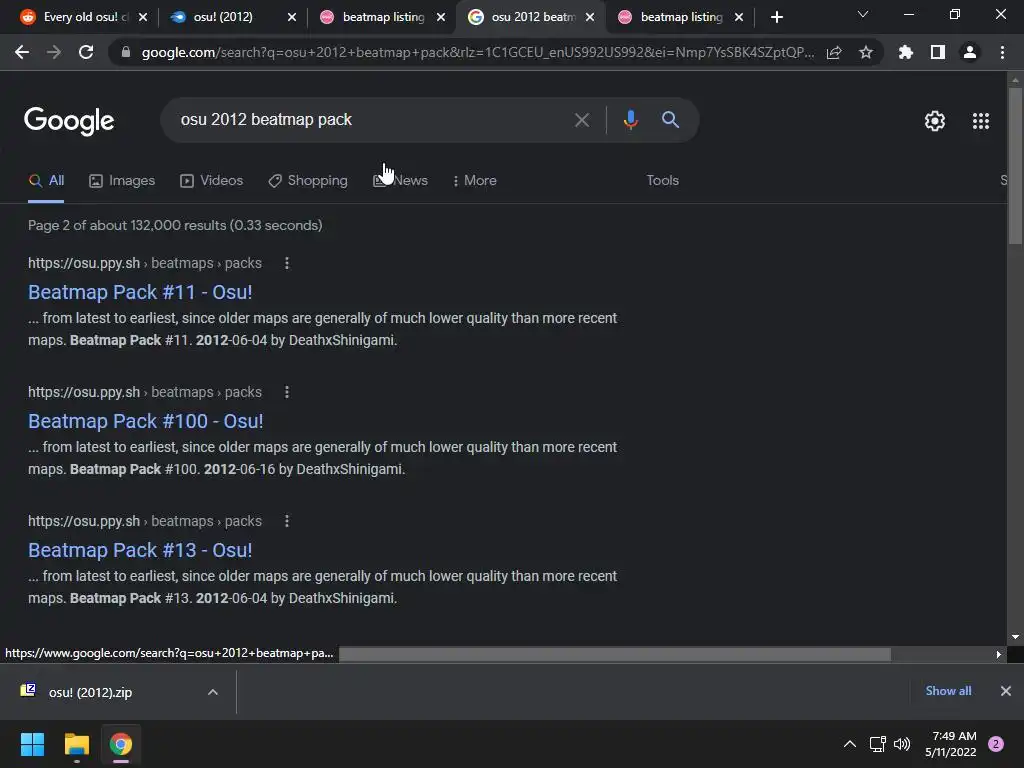Select the Images results tab
Image resolution: width=1024 pixels, height=768 pixels.
point(122,180)
